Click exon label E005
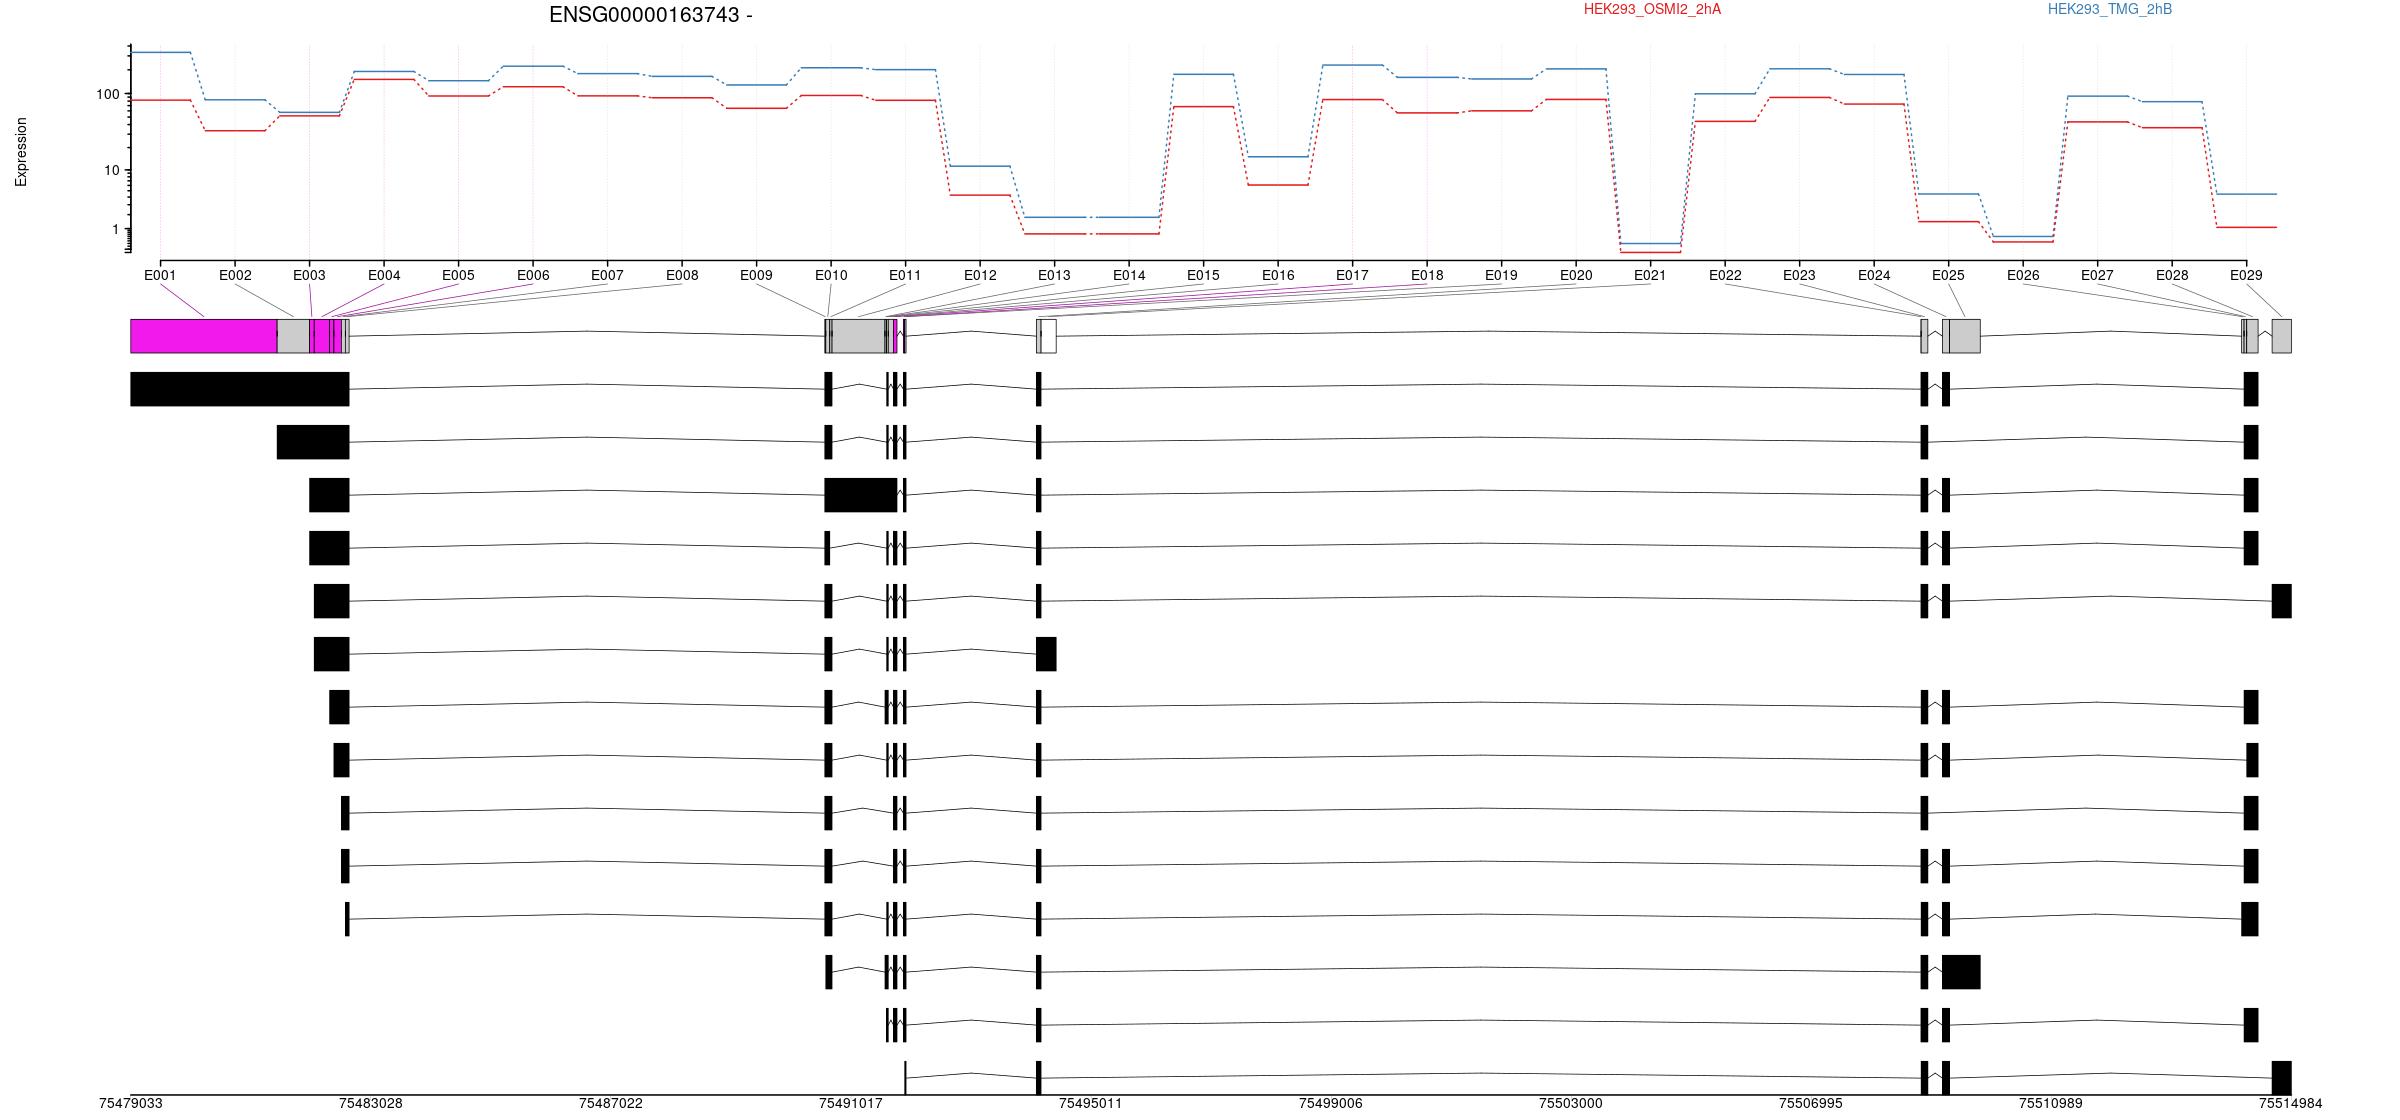Image resolution: width=2400 pixels, height=1120 pixels. pyautogui.click(x=458, y=275)
